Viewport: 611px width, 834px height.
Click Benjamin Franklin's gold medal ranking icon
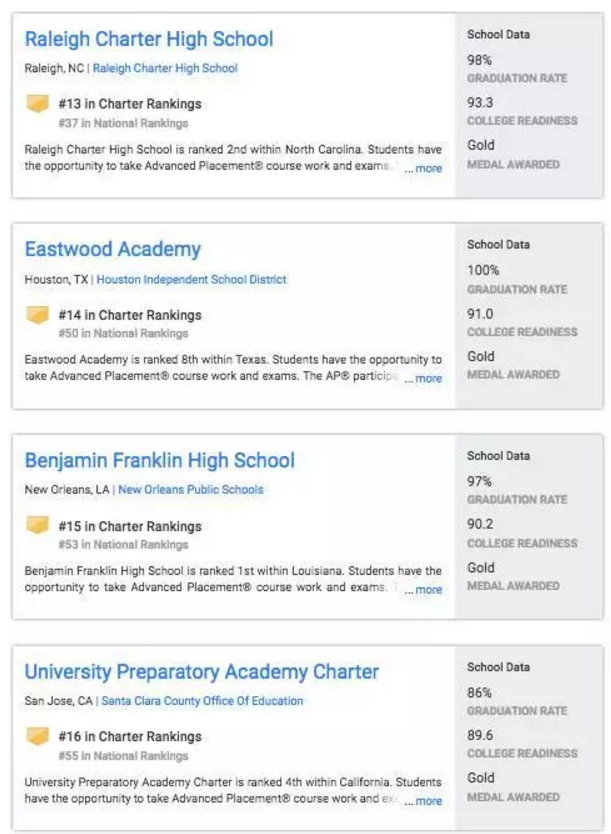point(37,526)
